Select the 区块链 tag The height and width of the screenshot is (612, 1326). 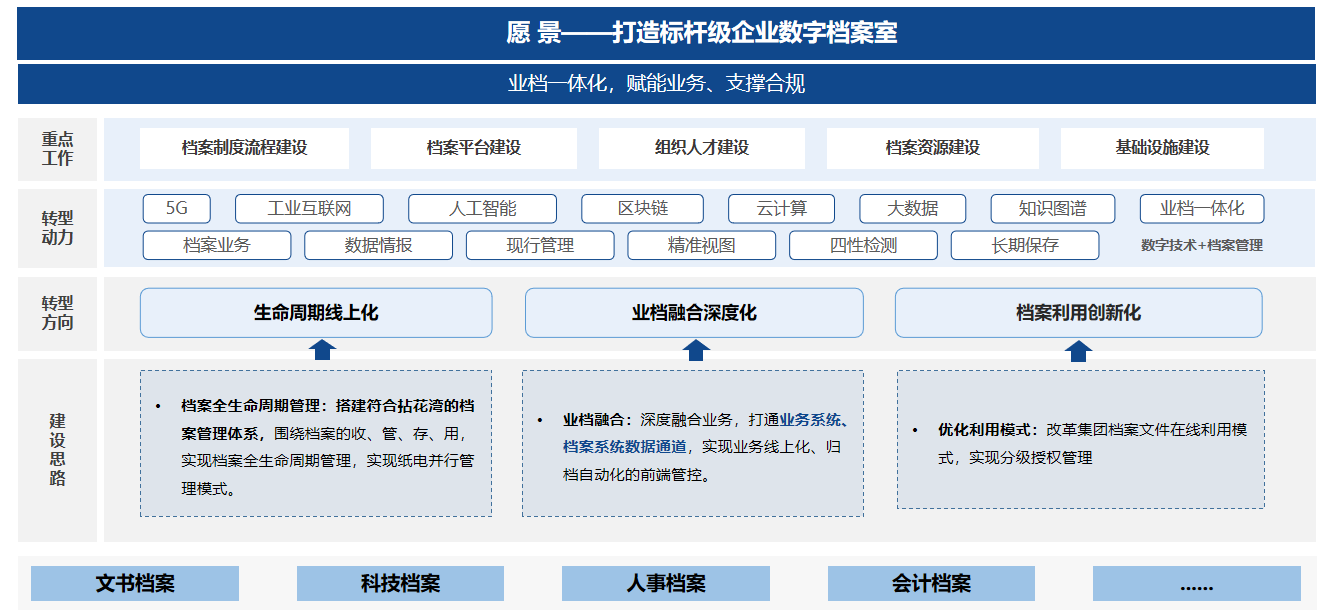[x=643, y=209]
